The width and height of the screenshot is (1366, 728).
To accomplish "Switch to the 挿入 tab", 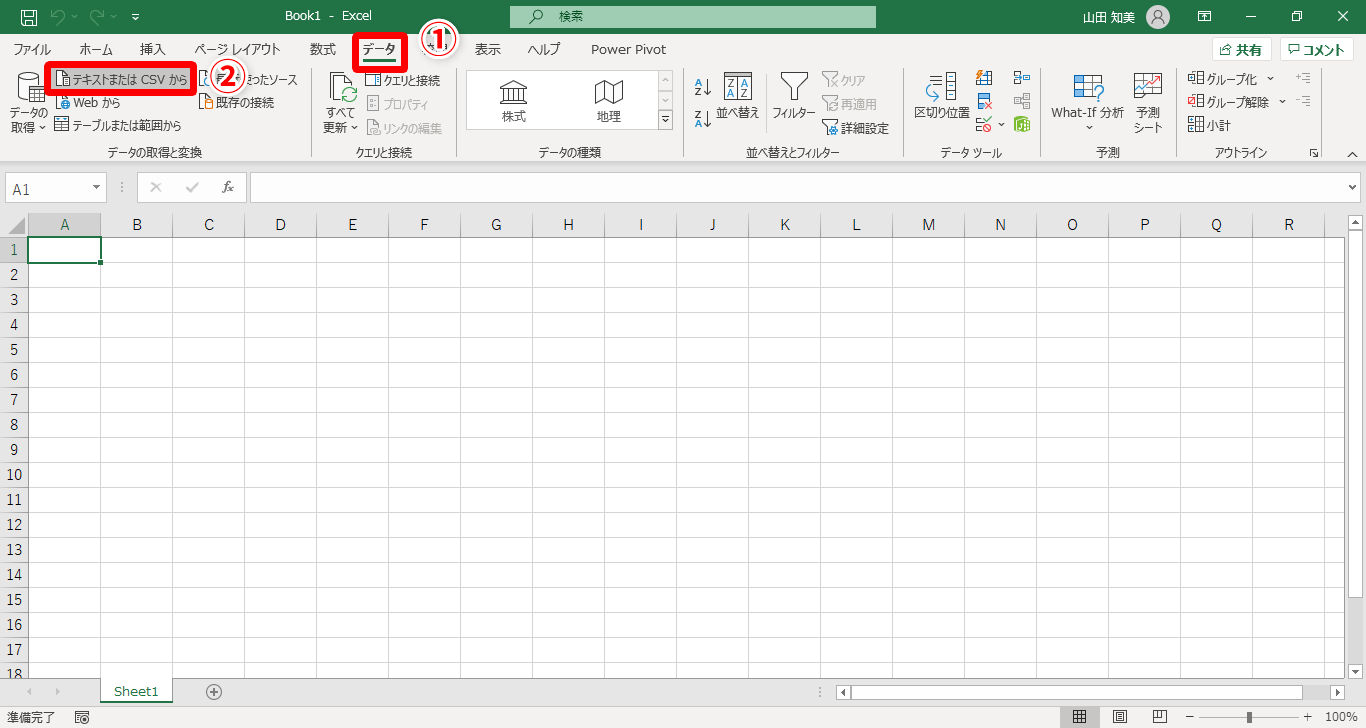I will (153, 49).
